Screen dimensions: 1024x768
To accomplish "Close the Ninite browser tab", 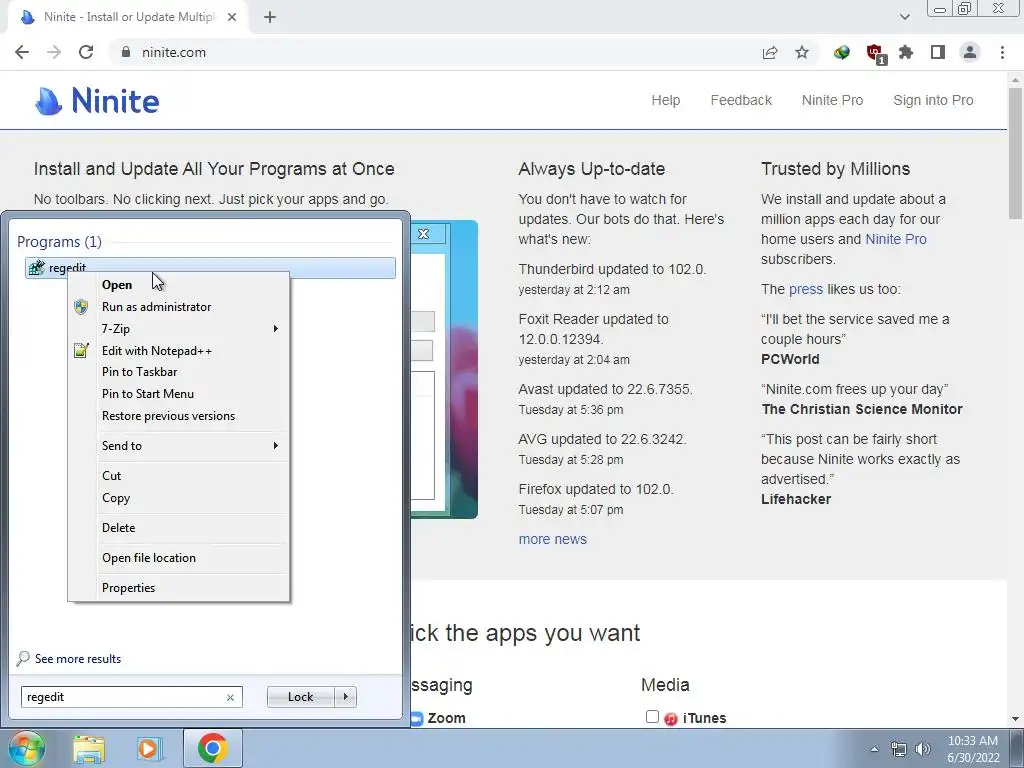I will [232, 17].
